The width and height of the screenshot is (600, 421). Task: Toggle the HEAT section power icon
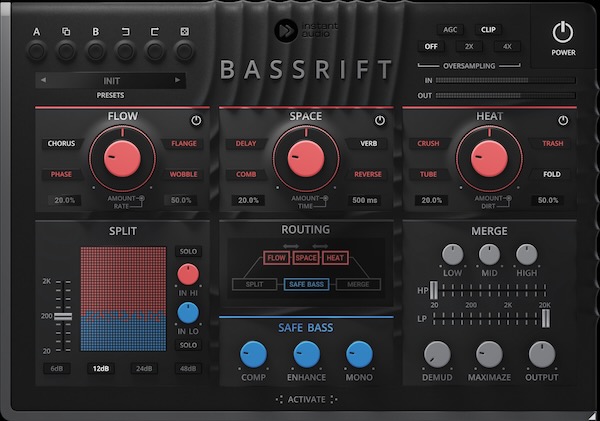tap(563, 121)
